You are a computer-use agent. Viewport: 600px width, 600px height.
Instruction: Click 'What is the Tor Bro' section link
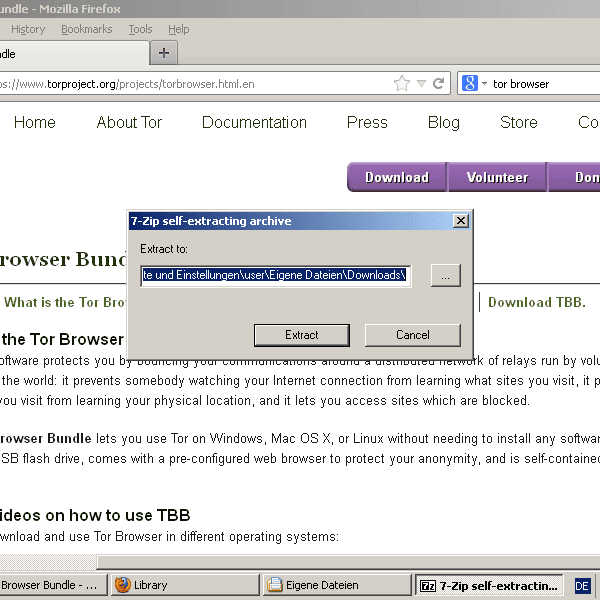point(65,302)
